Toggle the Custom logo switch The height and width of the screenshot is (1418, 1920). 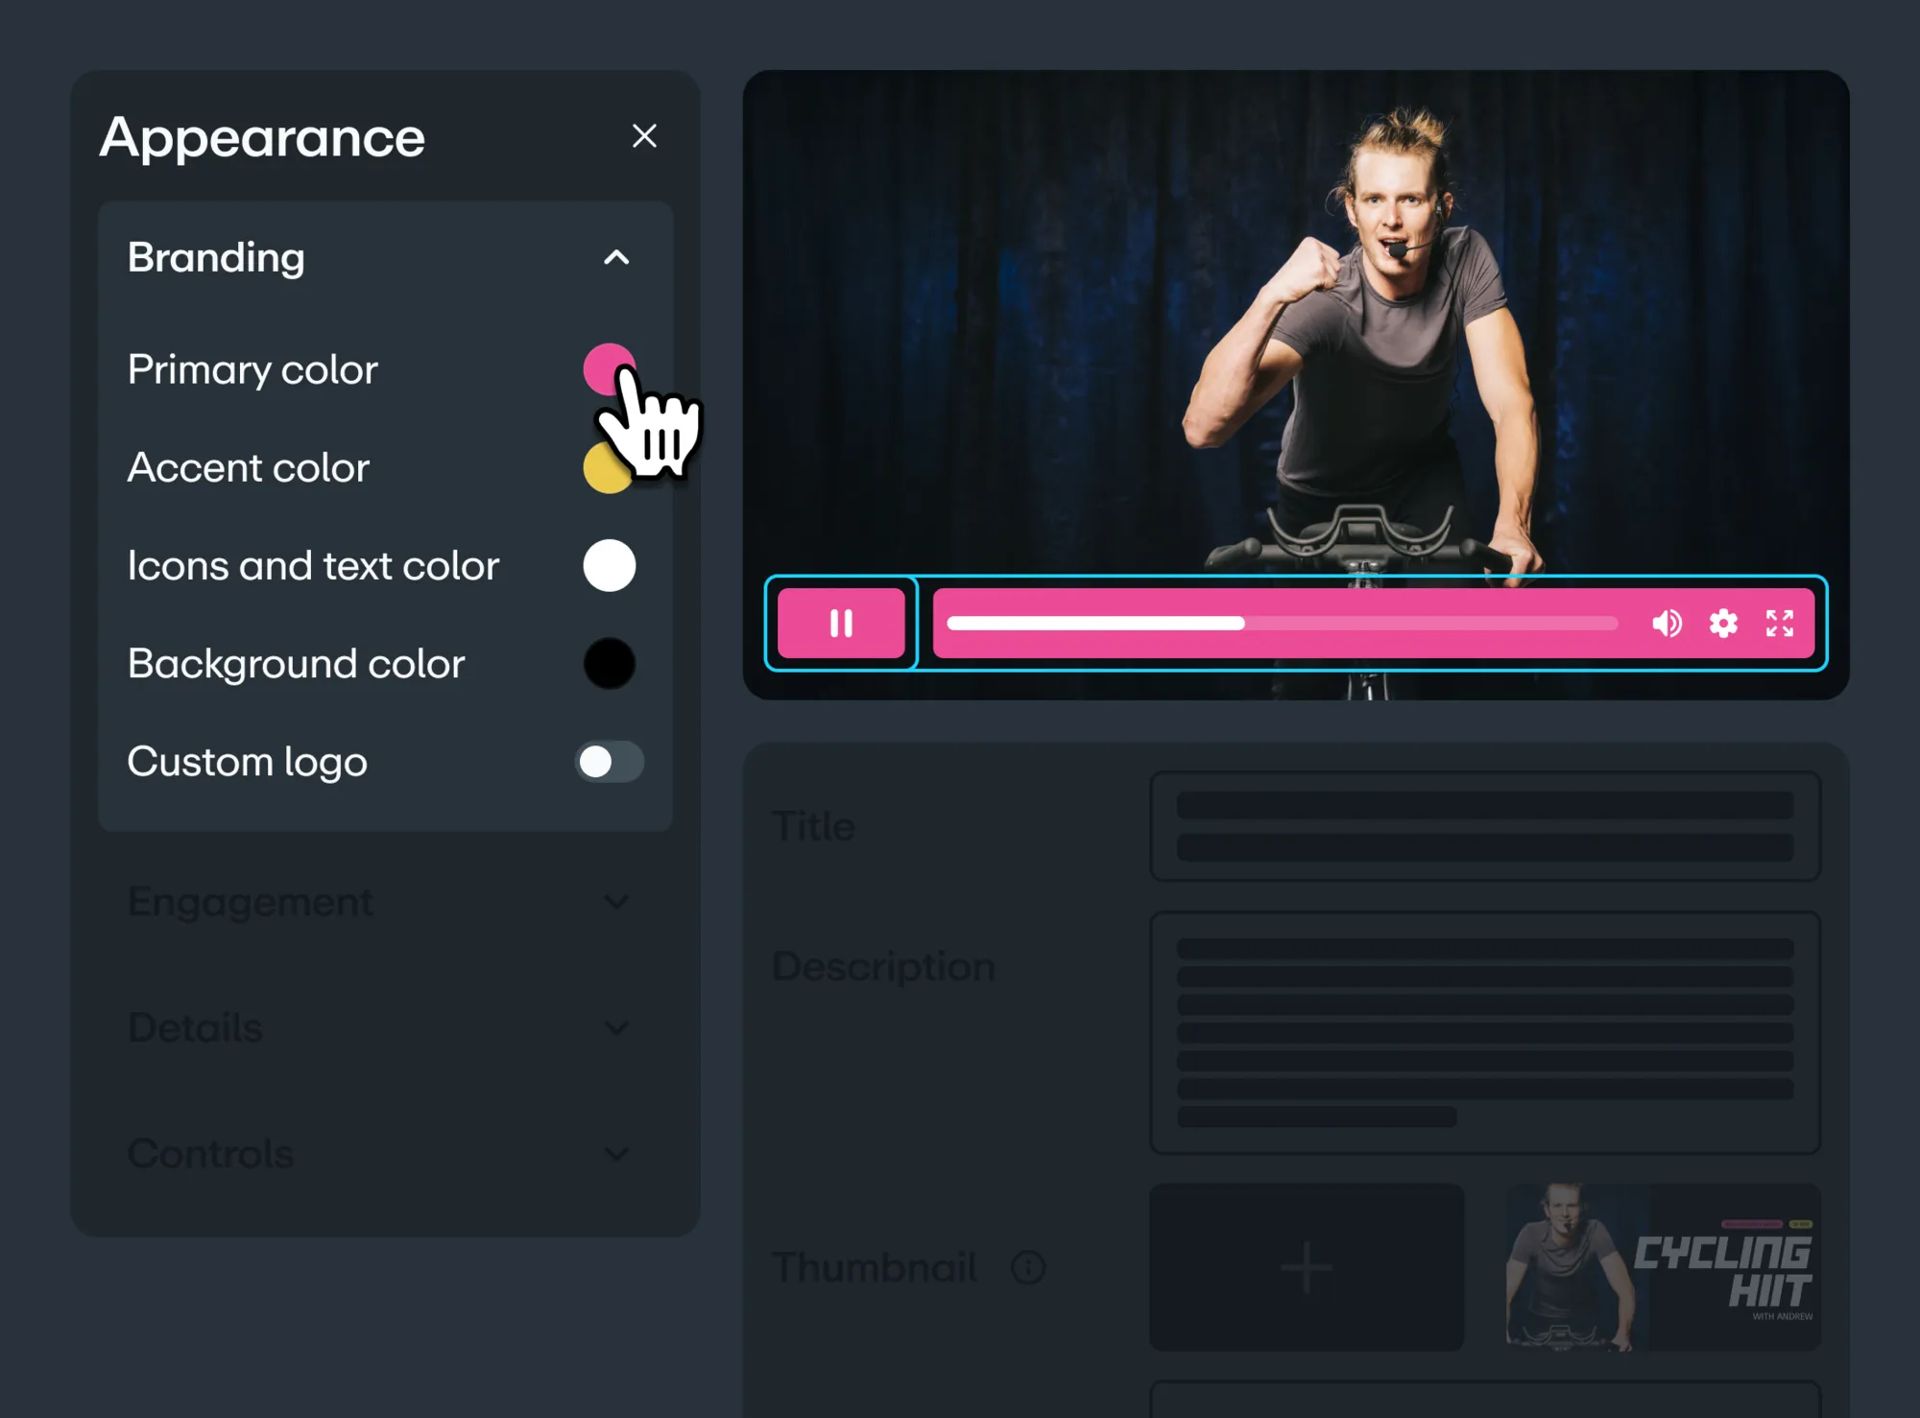(x=609, y=762)
